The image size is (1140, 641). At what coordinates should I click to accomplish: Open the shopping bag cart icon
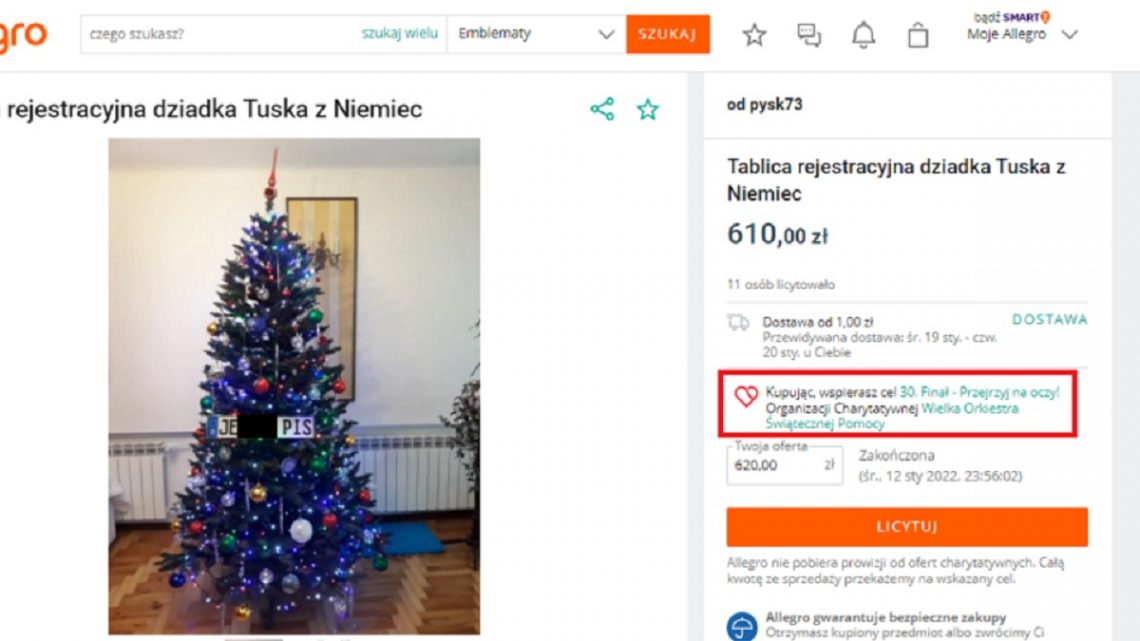[x=918, y=34]
